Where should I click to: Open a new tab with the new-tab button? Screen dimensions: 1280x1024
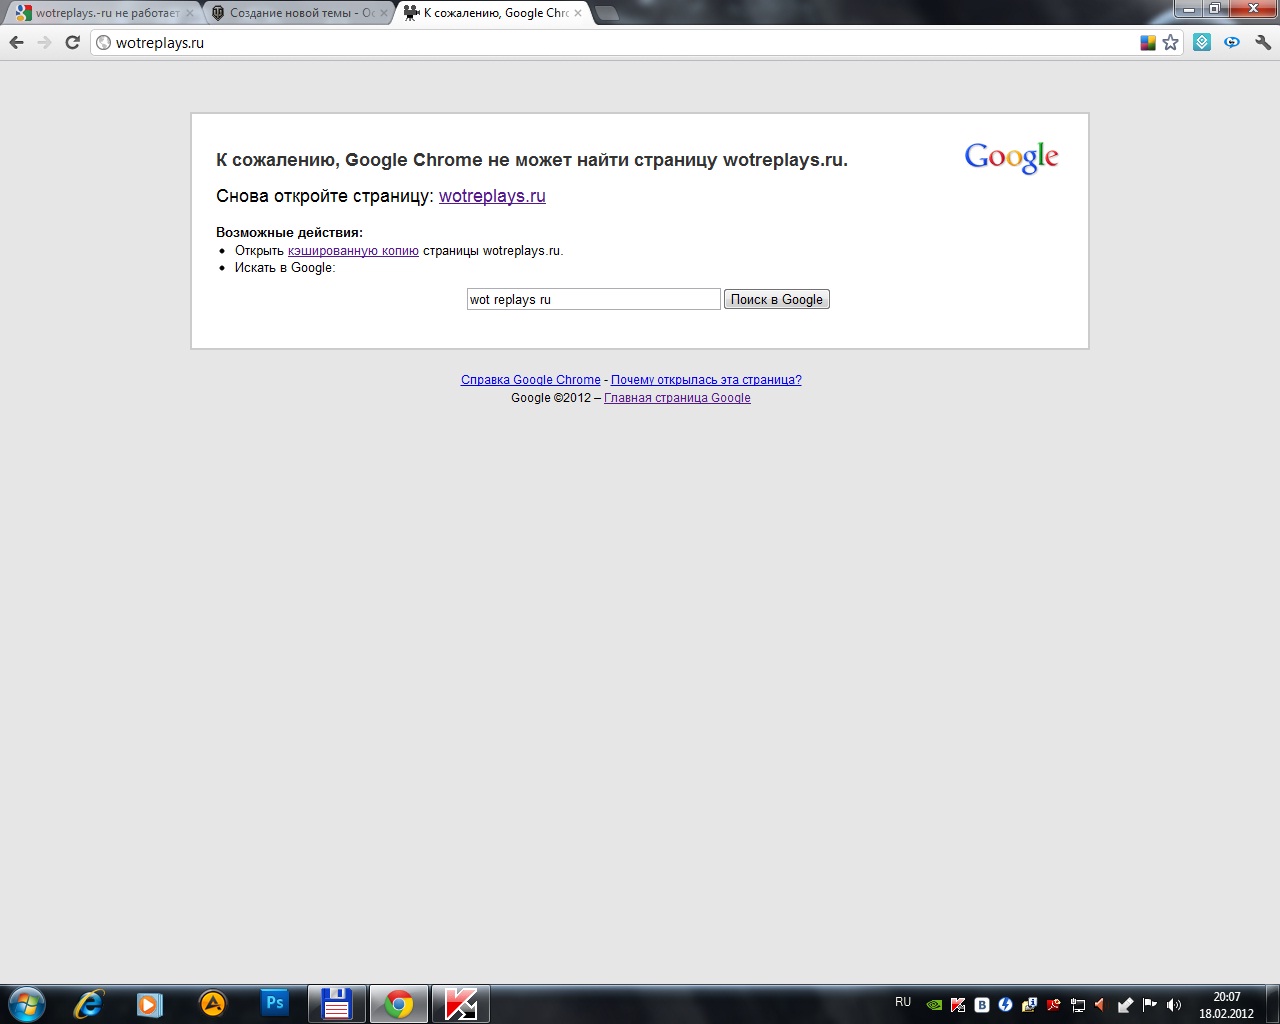(x=606, y=13)
